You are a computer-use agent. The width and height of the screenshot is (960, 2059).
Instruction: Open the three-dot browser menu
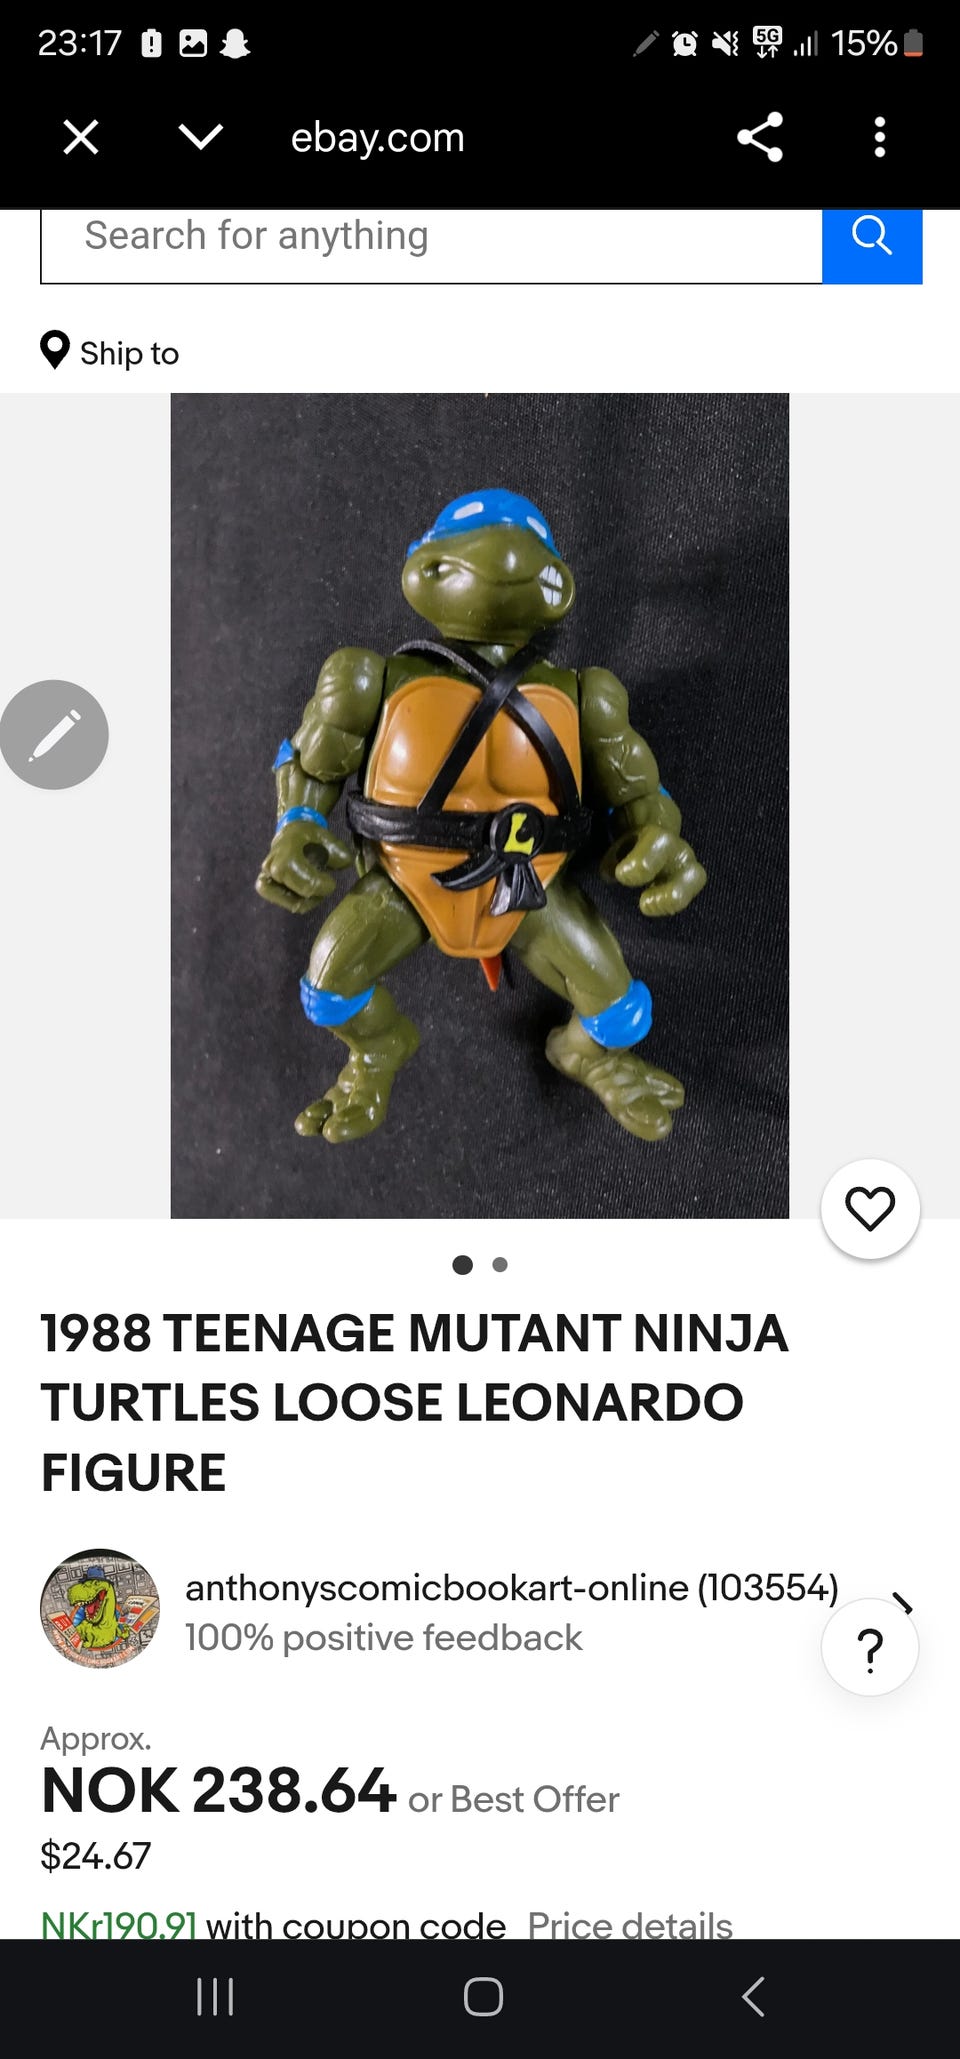880,137
